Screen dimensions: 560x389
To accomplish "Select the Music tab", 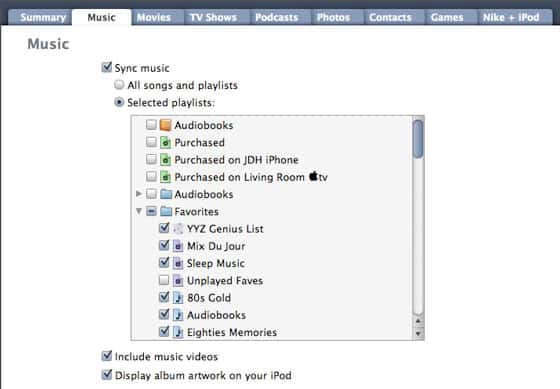I will click(102, 18).
